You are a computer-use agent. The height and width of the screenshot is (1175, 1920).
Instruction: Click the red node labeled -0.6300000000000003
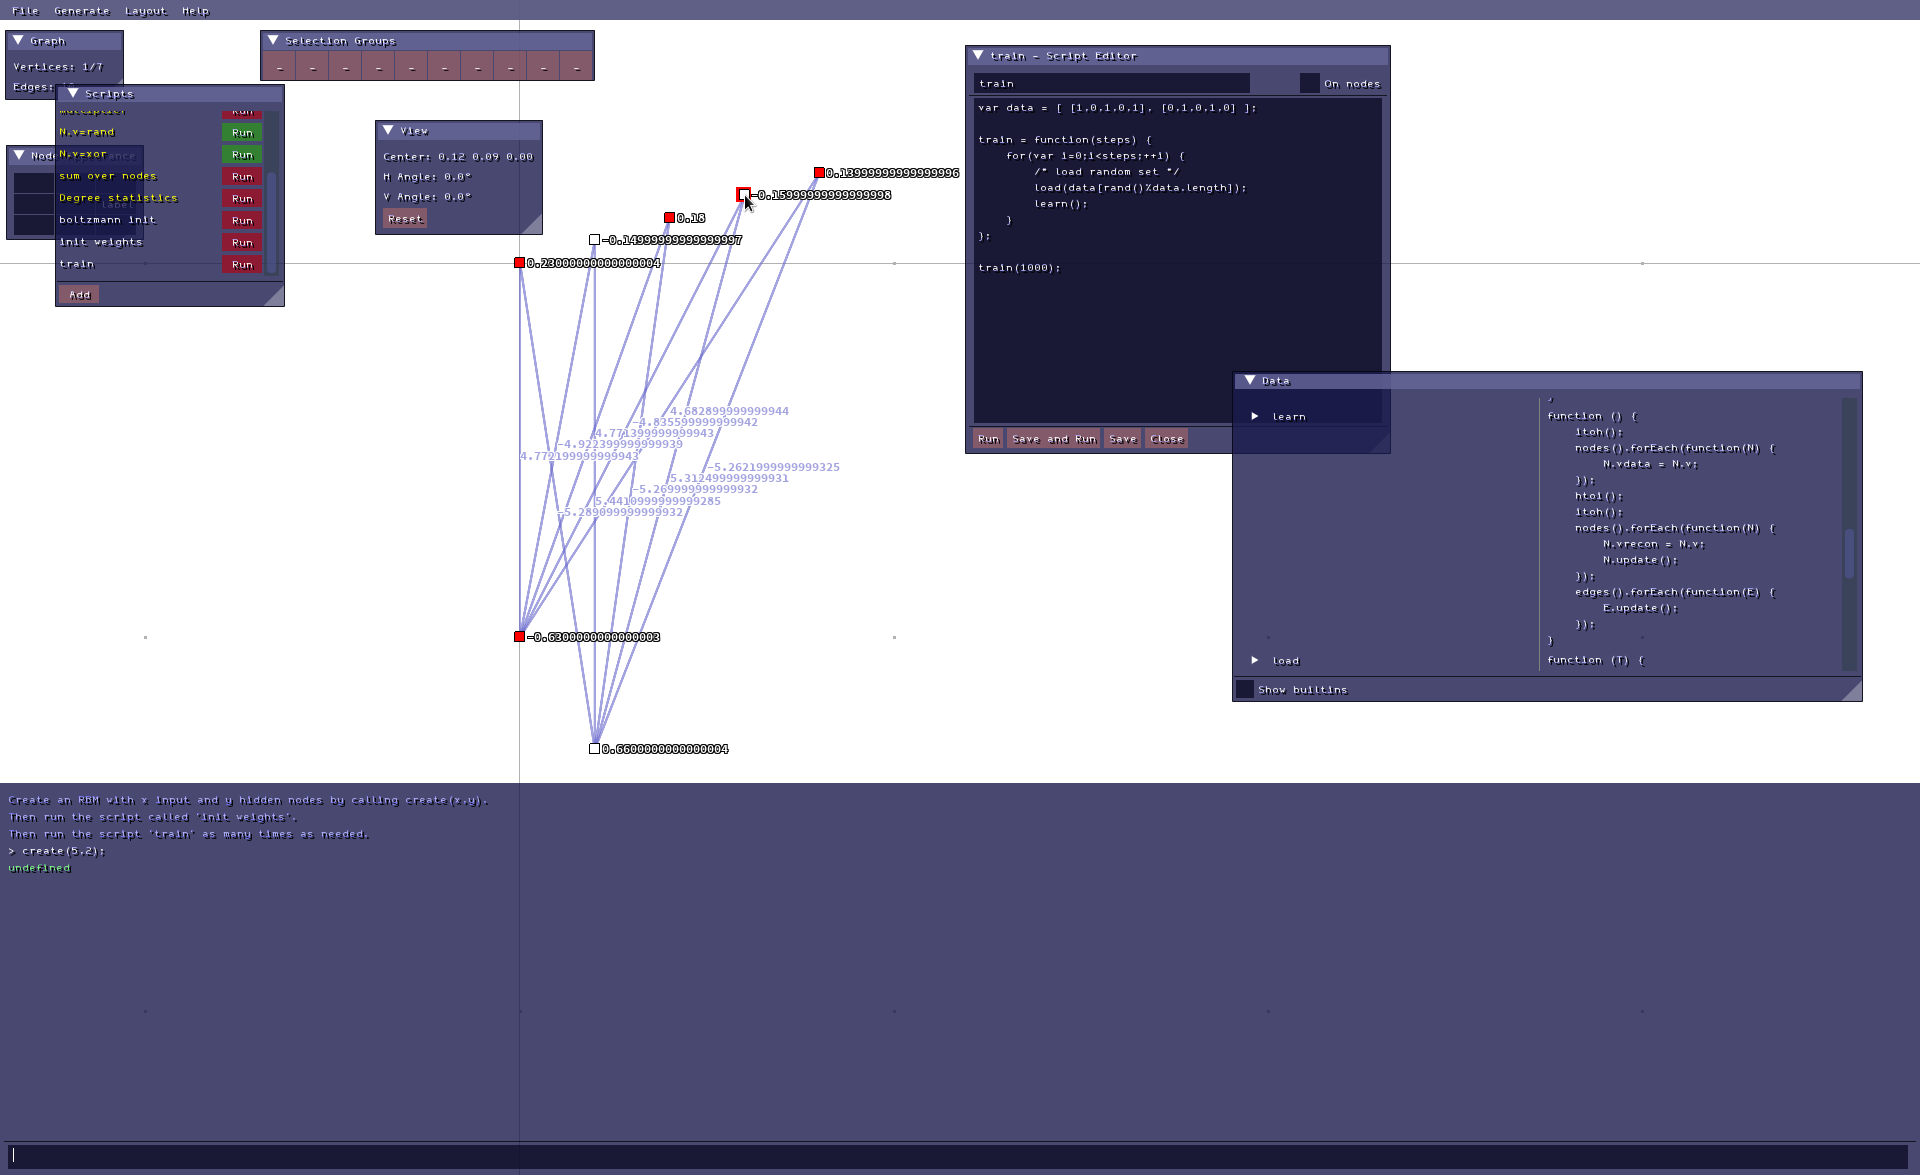pyautogui.click(x=520, y=637)
